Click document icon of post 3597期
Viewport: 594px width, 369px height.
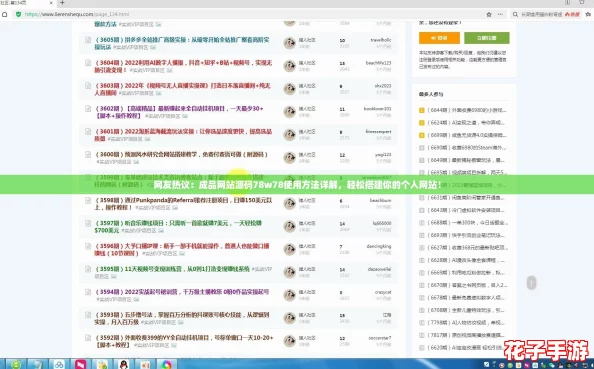point(88,223)
